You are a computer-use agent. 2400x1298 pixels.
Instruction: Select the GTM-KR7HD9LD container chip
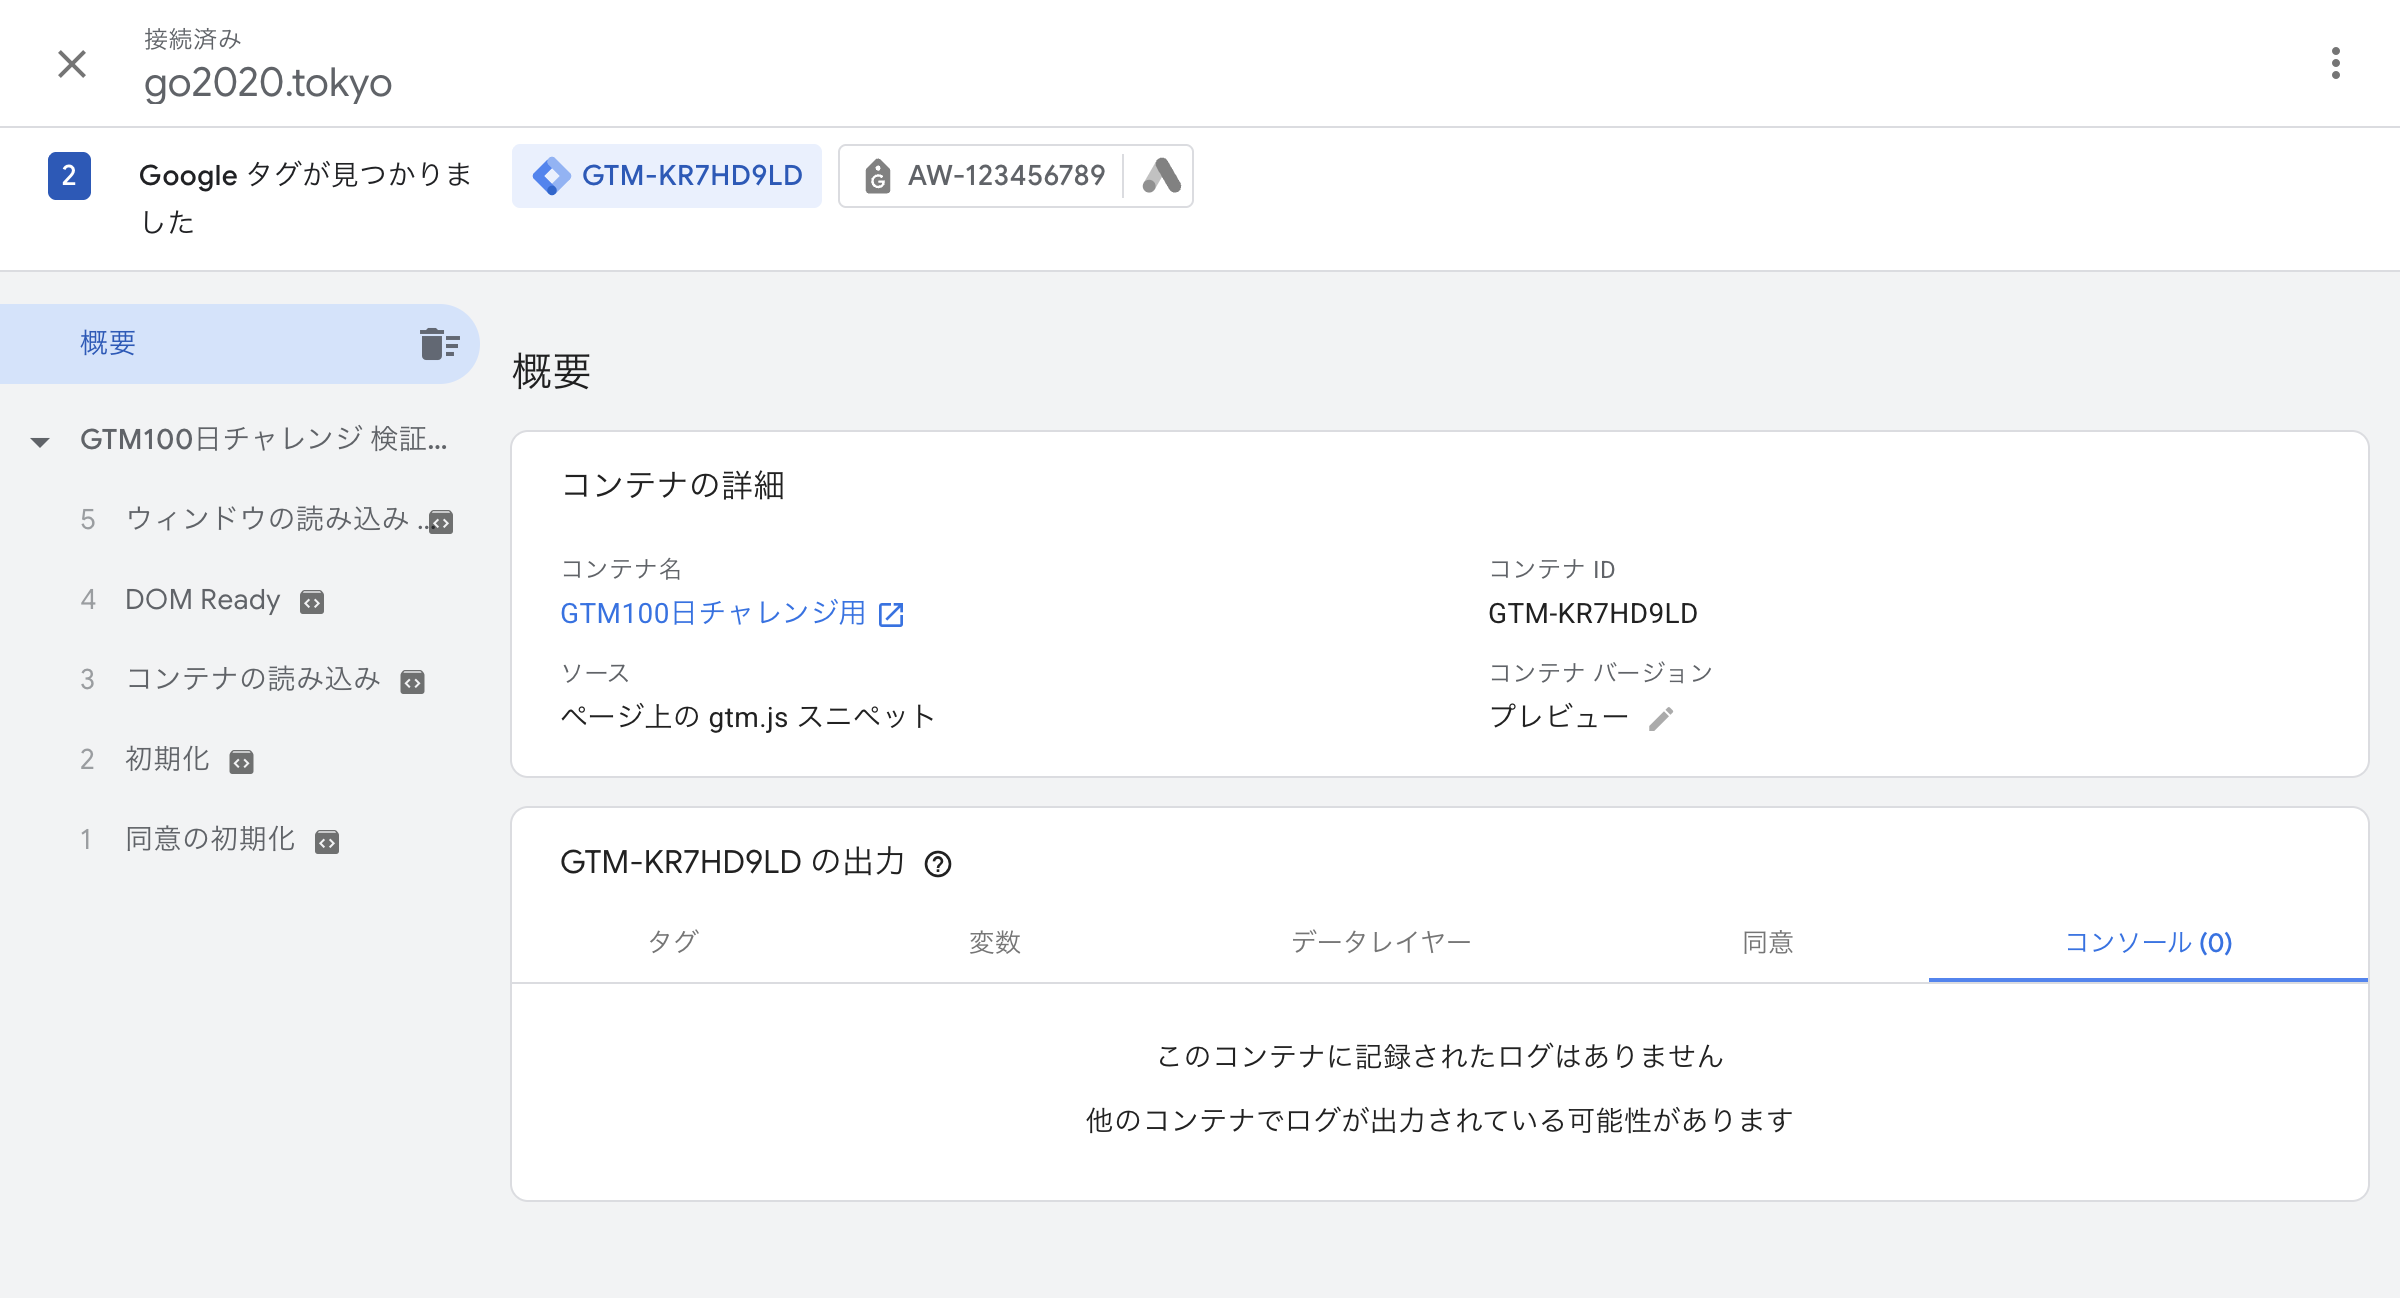click(667, 176)
